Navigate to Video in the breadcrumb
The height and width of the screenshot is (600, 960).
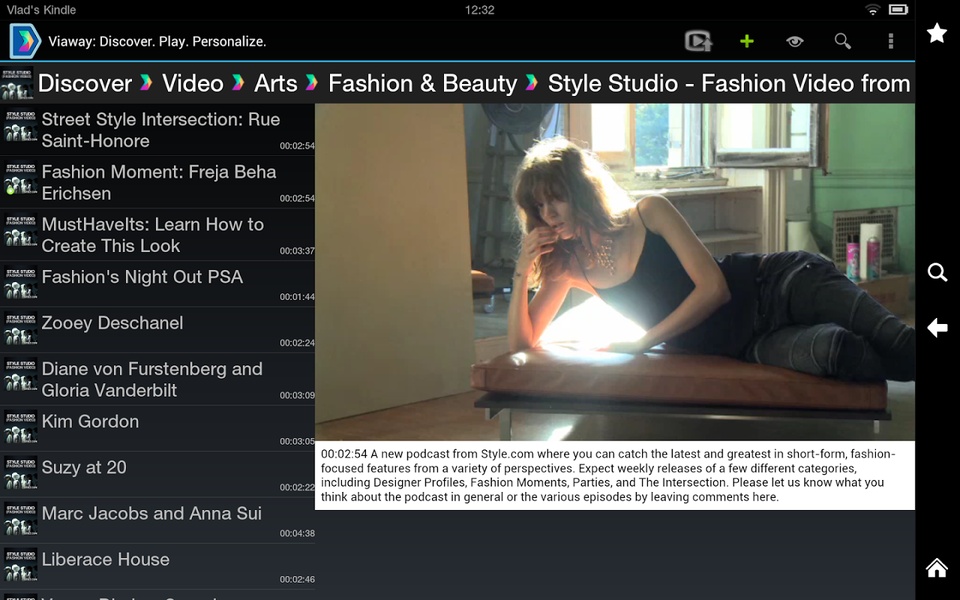pyautogui.click(x=192, y=83)
